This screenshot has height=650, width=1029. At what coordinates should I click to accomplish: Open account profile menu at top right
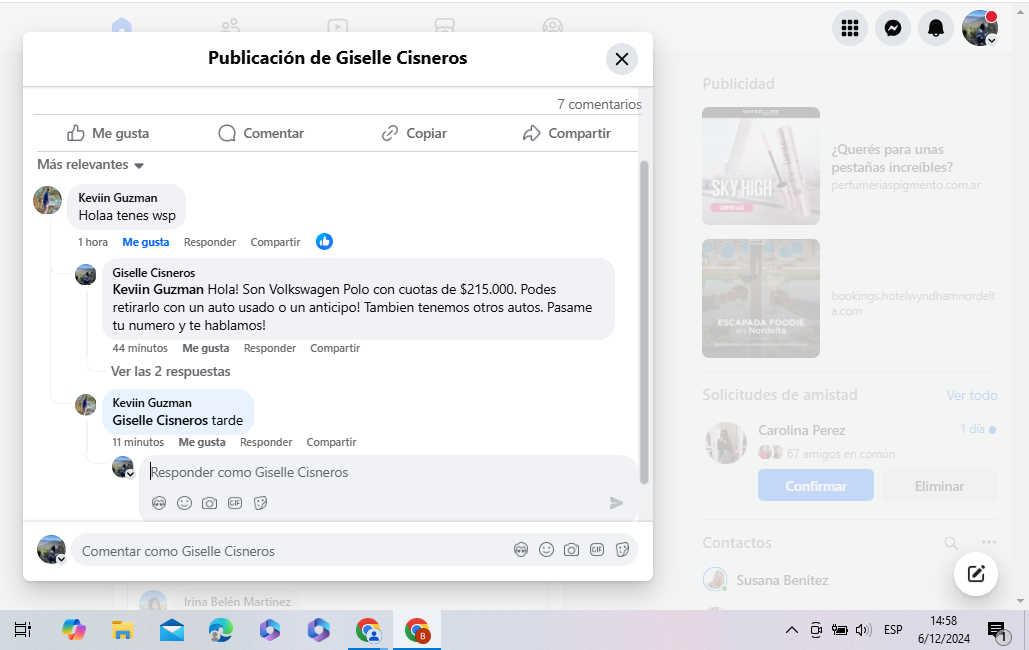coord(979,28)
